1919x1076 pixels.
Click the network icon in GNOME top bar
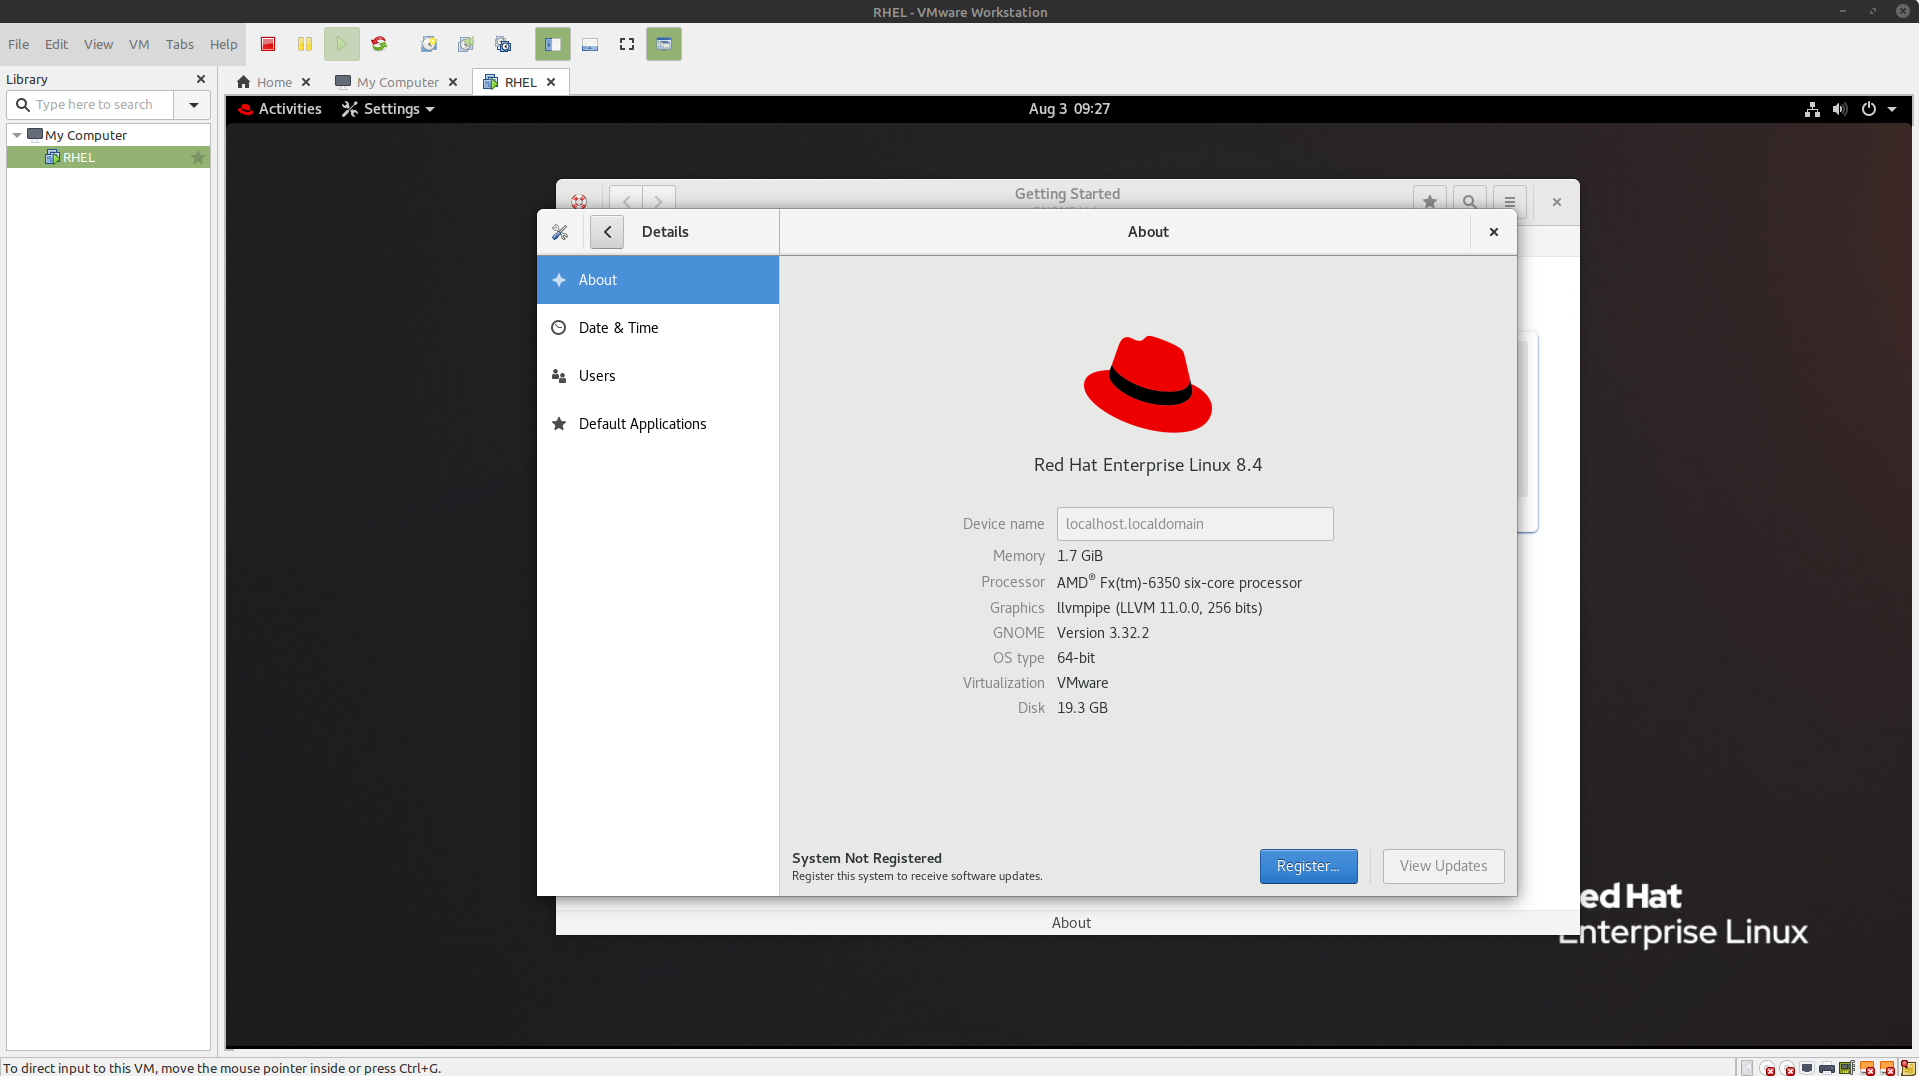pos(1812,109)
